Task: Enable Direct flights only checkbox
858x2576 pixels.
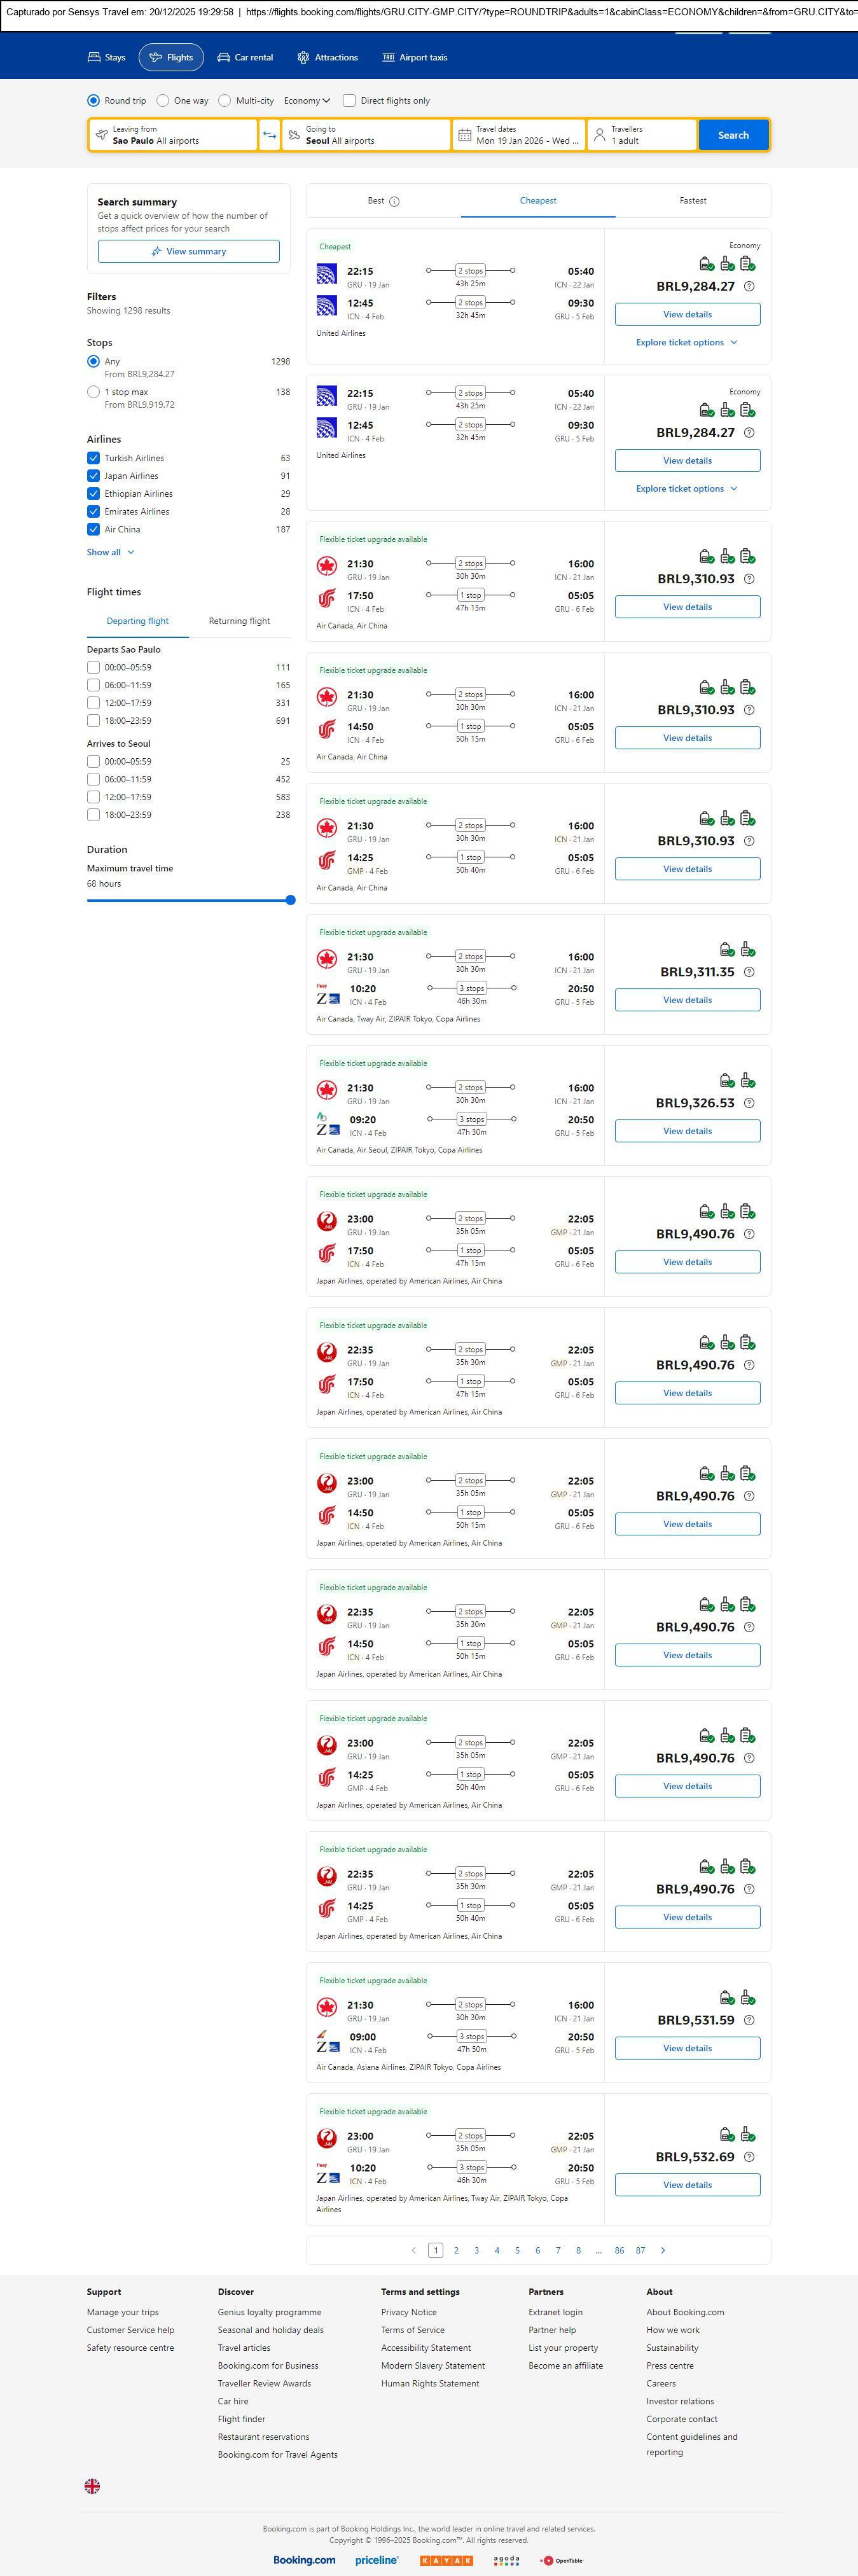Action: coord(349,101)
